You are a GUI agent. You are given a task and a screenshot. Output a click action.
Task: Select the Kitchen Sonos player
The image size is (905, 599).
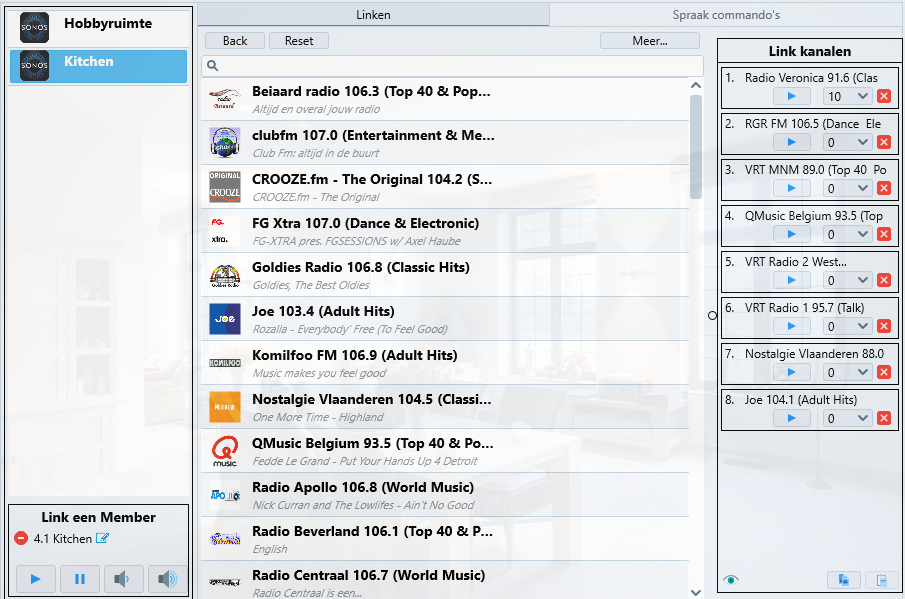(x=98, y=66)
